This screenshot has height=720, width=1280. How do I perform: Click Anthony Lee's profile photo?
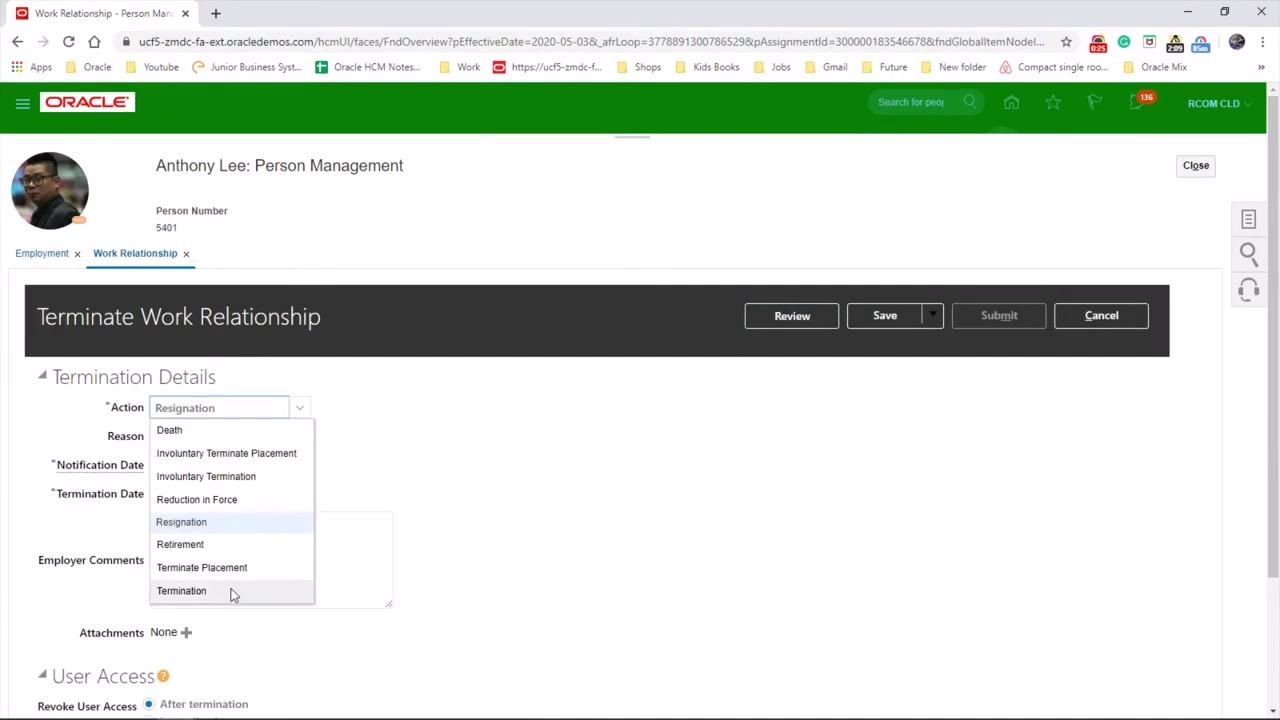point(50,191)
